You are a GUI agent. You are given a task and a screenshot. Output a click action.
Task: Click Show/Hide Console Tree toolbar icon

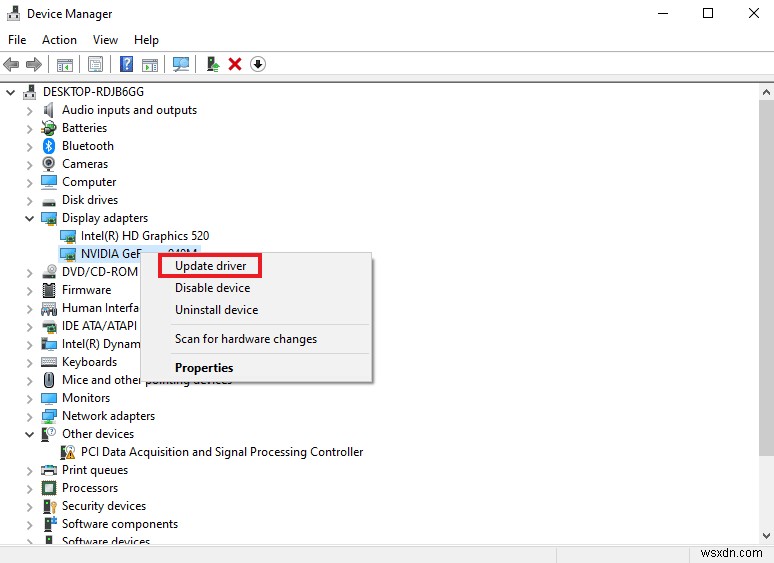(x=65, y=64)
